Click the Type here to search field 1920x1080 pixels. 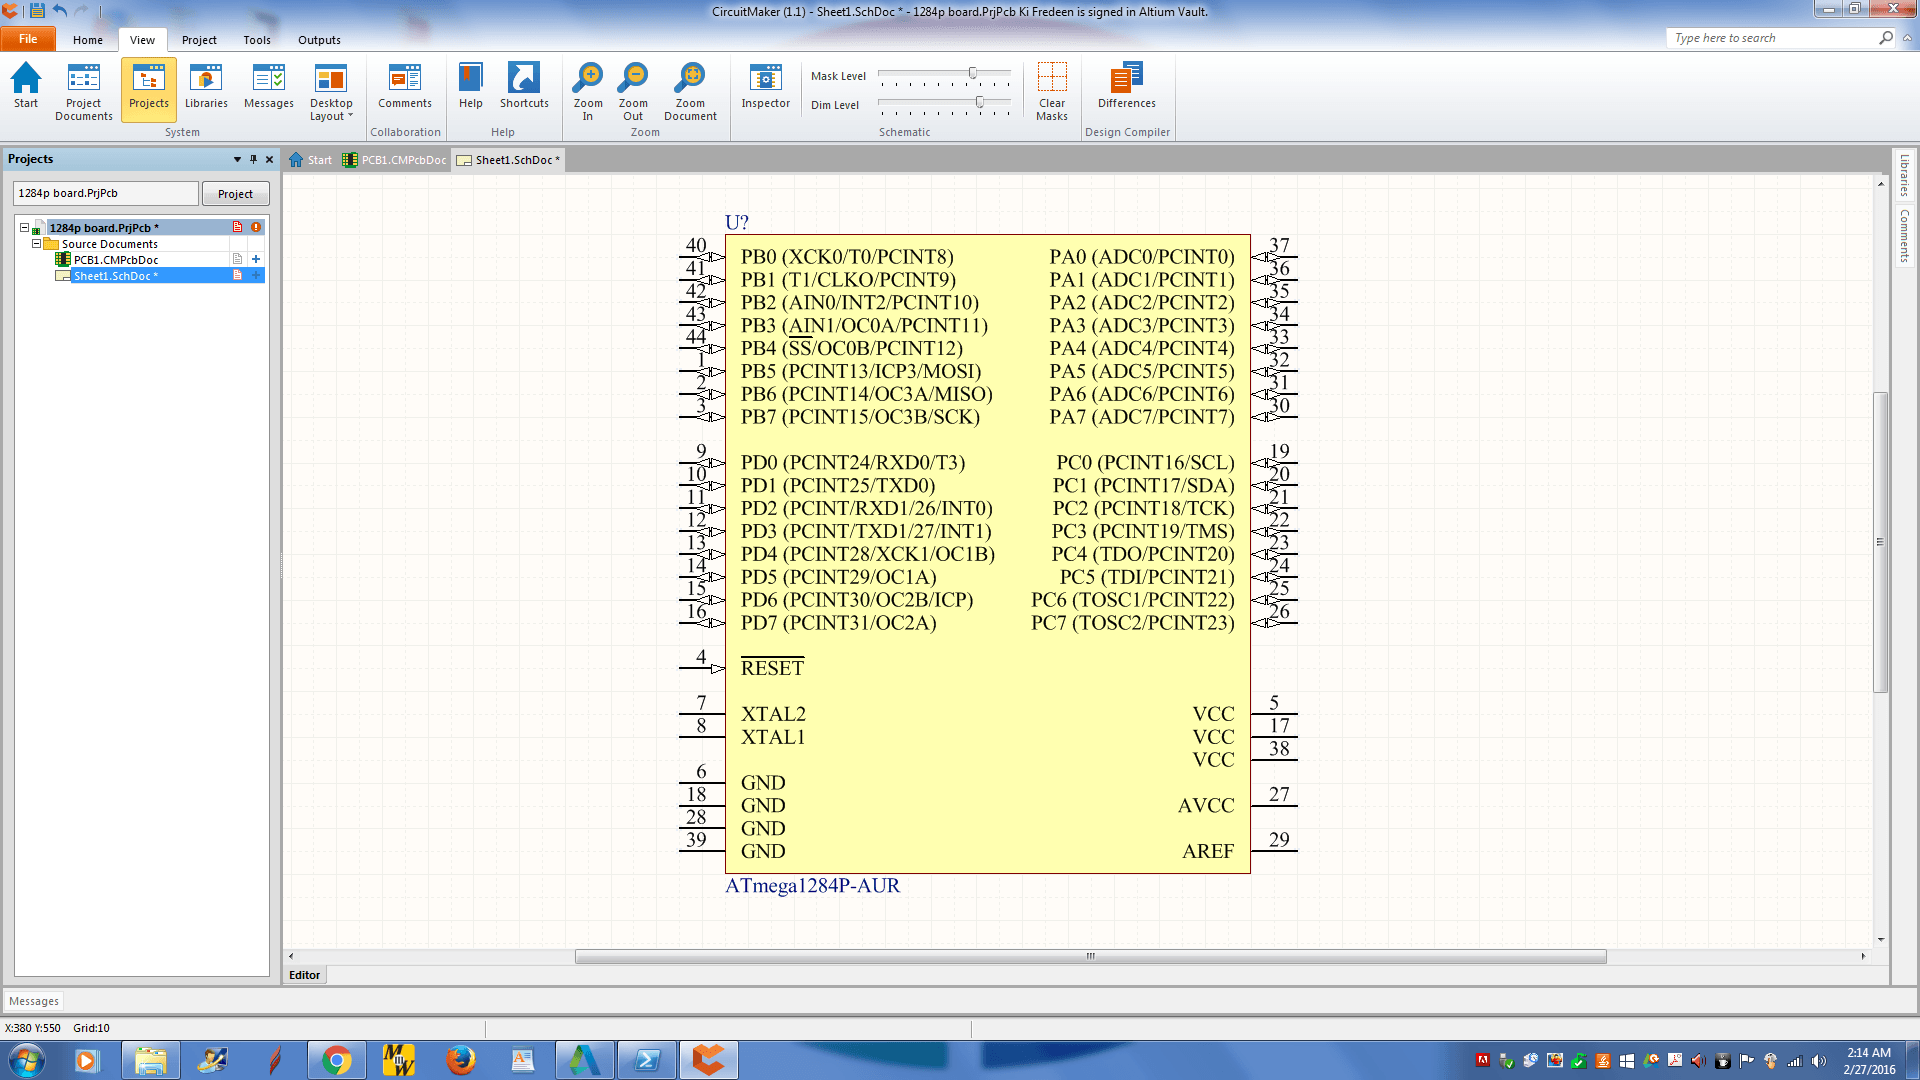(x=1772, y=38)
